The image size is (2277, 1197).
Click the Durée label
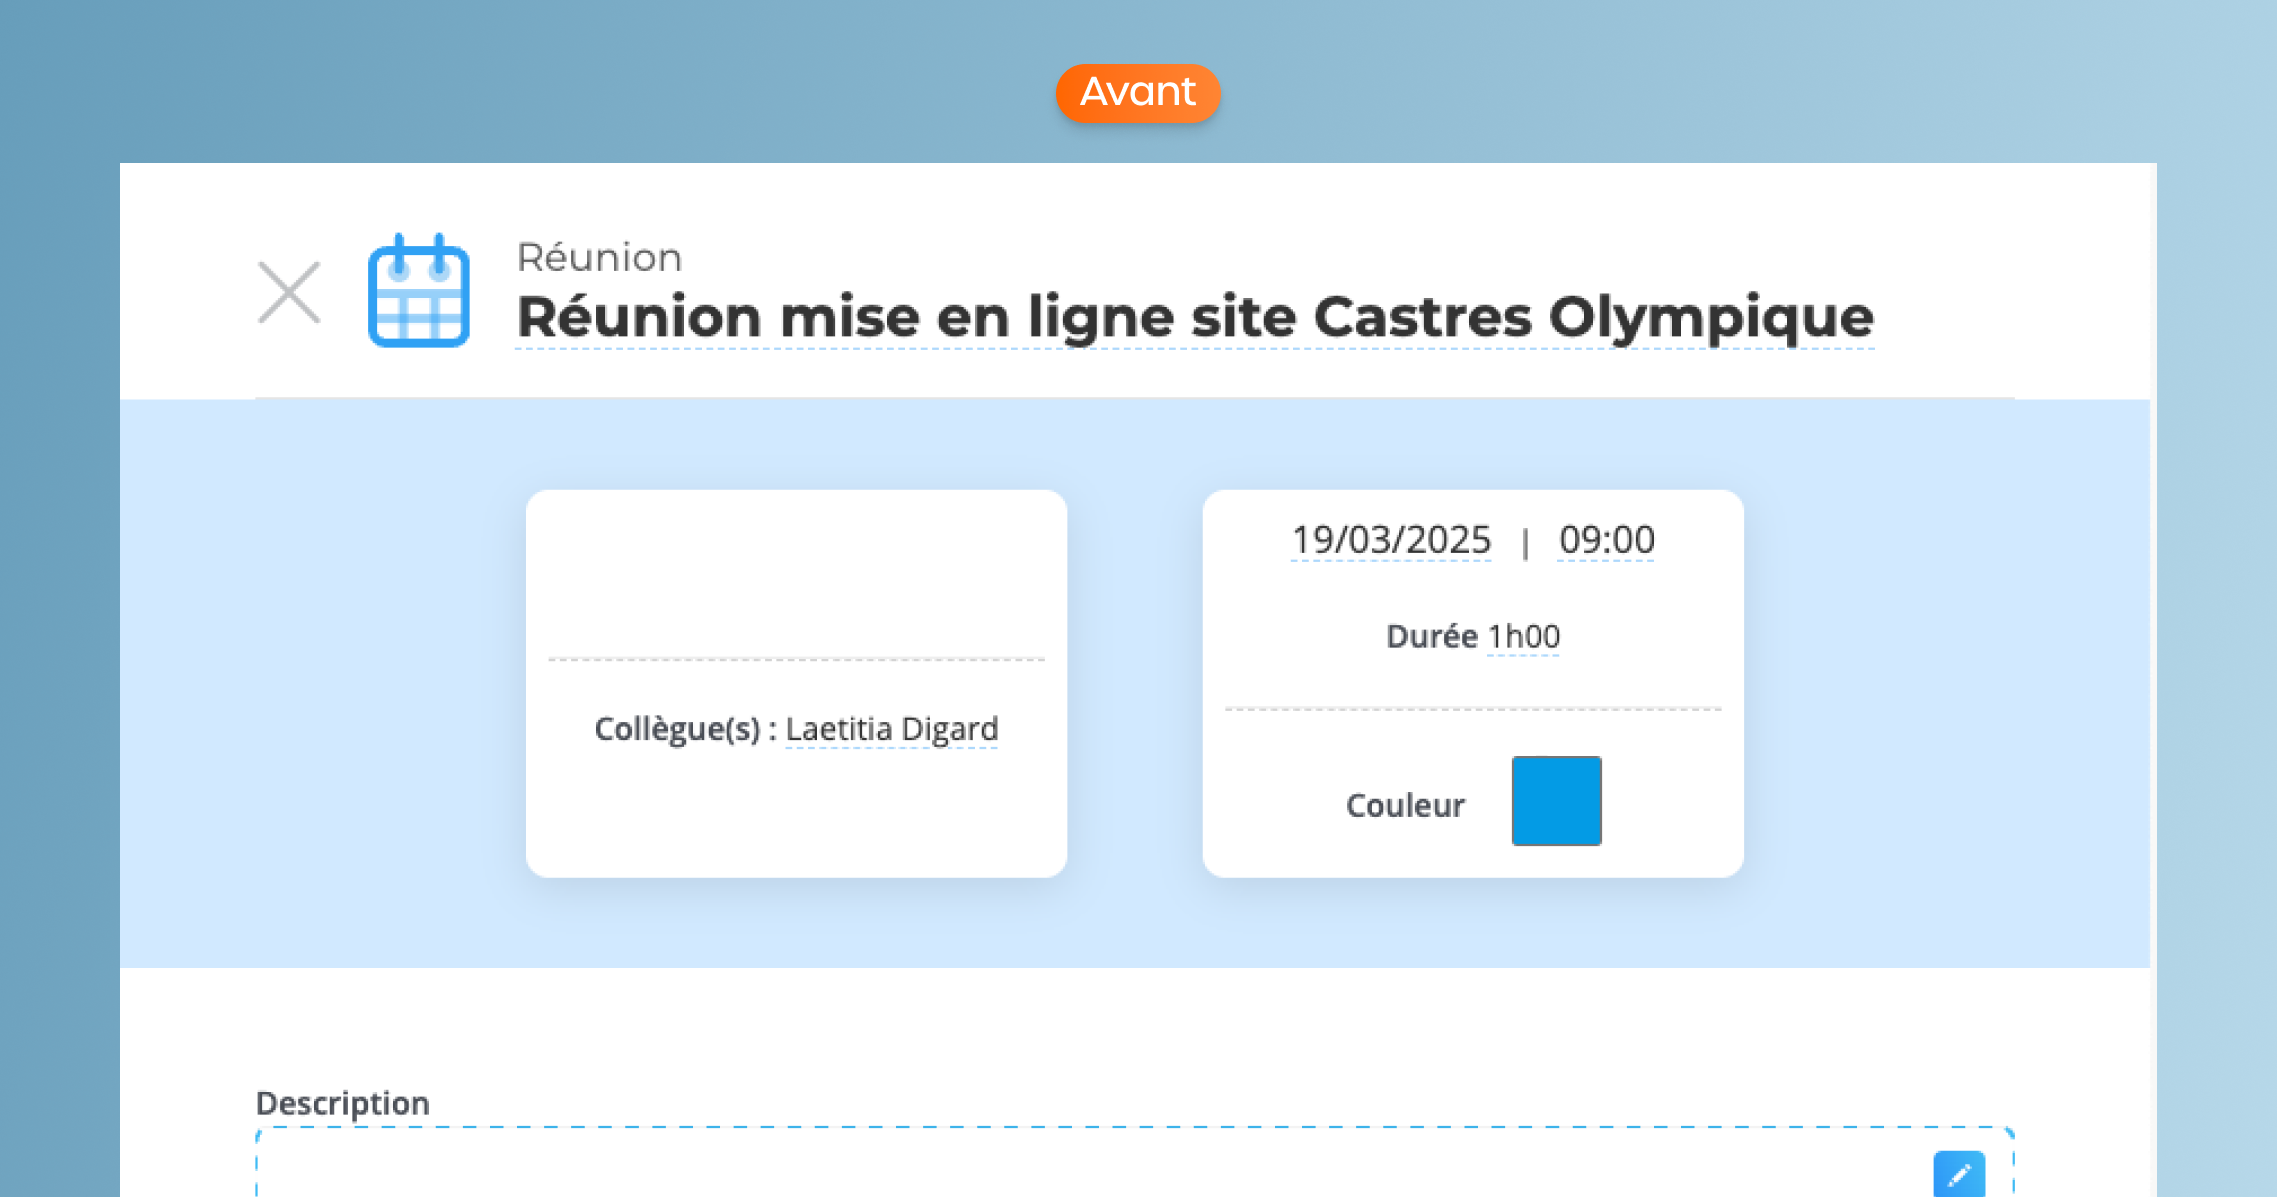click(x=1431, y=636)
